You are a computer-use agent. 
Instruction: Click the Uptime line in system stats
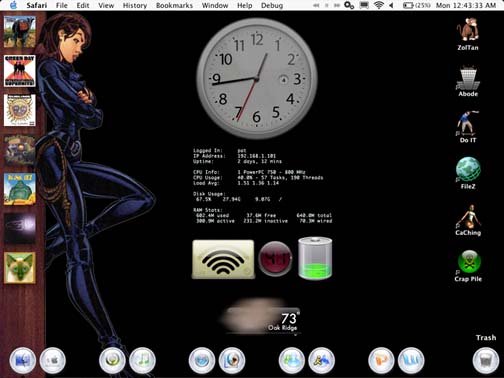point(237,161)
